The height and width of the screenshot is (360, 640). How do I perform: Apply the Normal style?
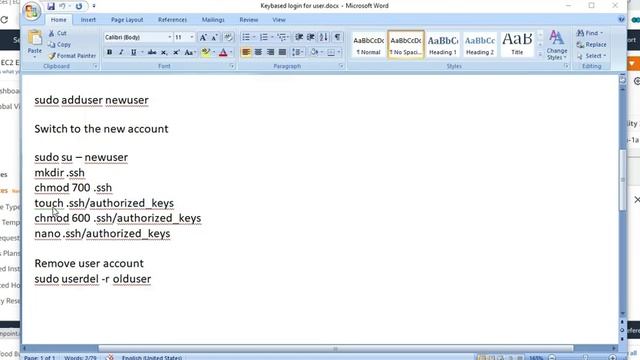pyautogui.click(x=369, y=44)
